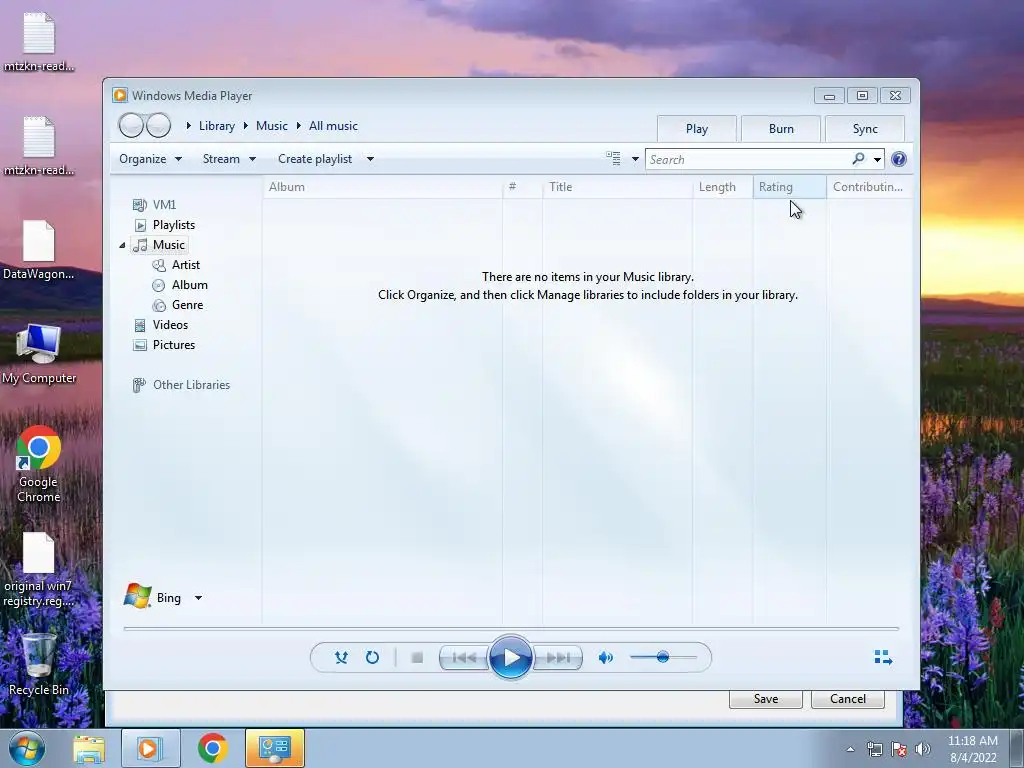Open the Help question mark icon
Image resolution: width=1024 pixels, height=768 pixels.
click(x=899, y=159)
